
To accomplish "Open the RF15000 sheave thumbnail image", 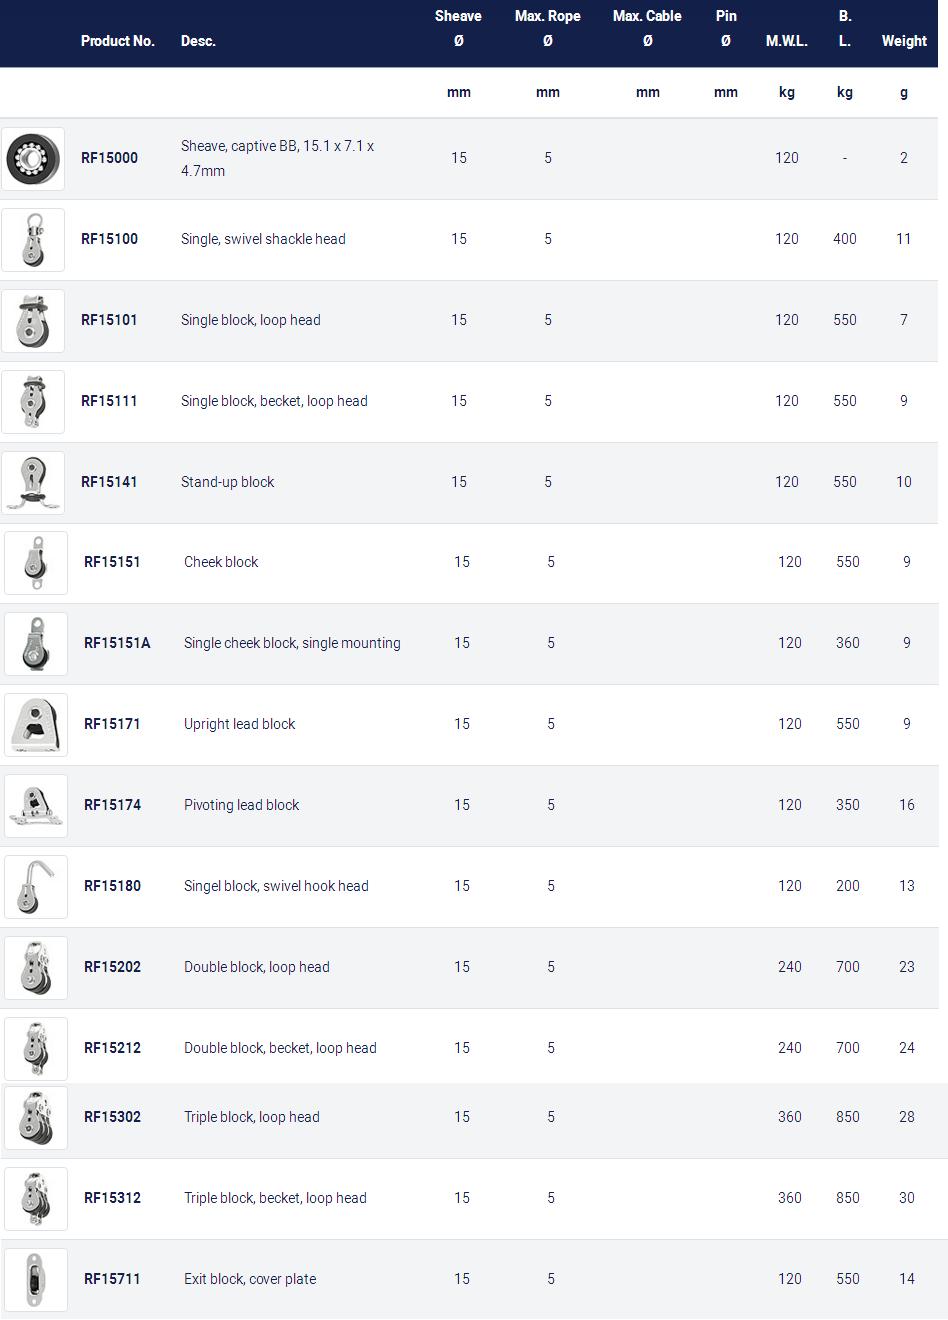I will point(33,159).
